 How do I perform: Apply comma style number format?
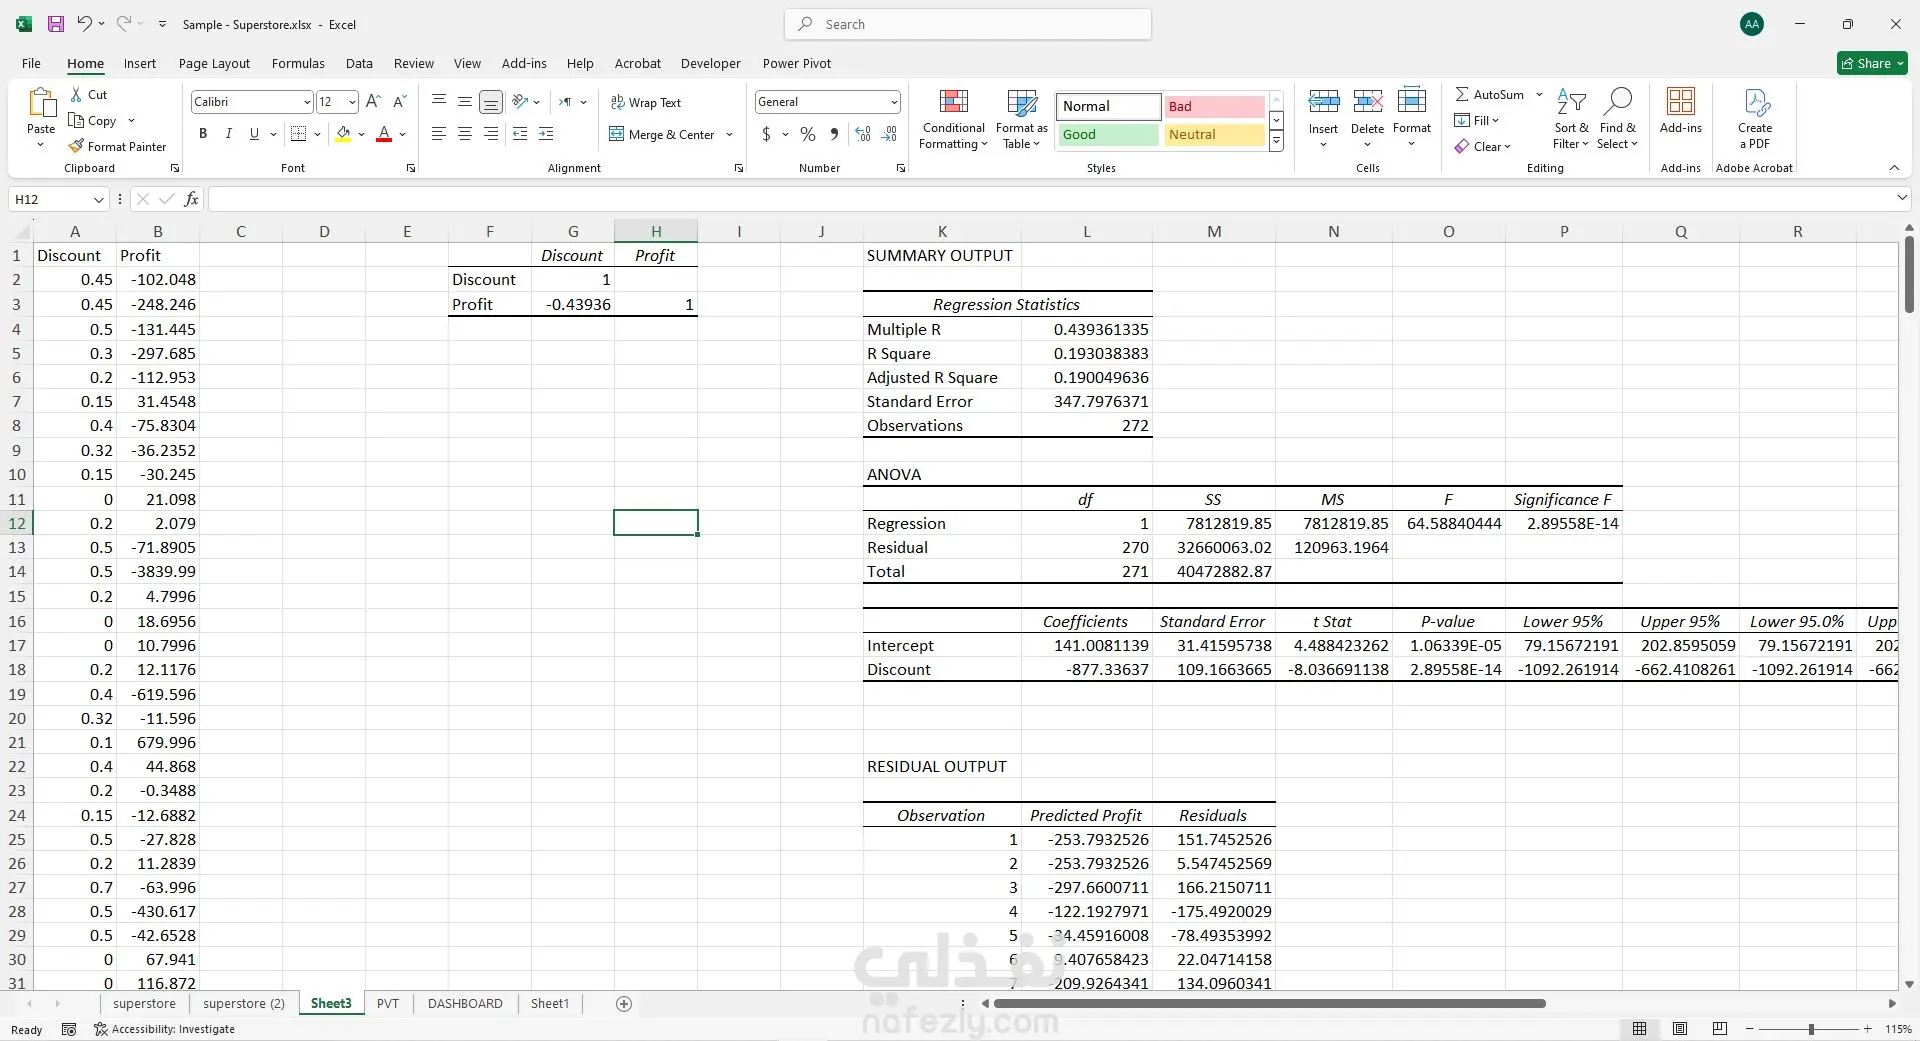point(834,133)
